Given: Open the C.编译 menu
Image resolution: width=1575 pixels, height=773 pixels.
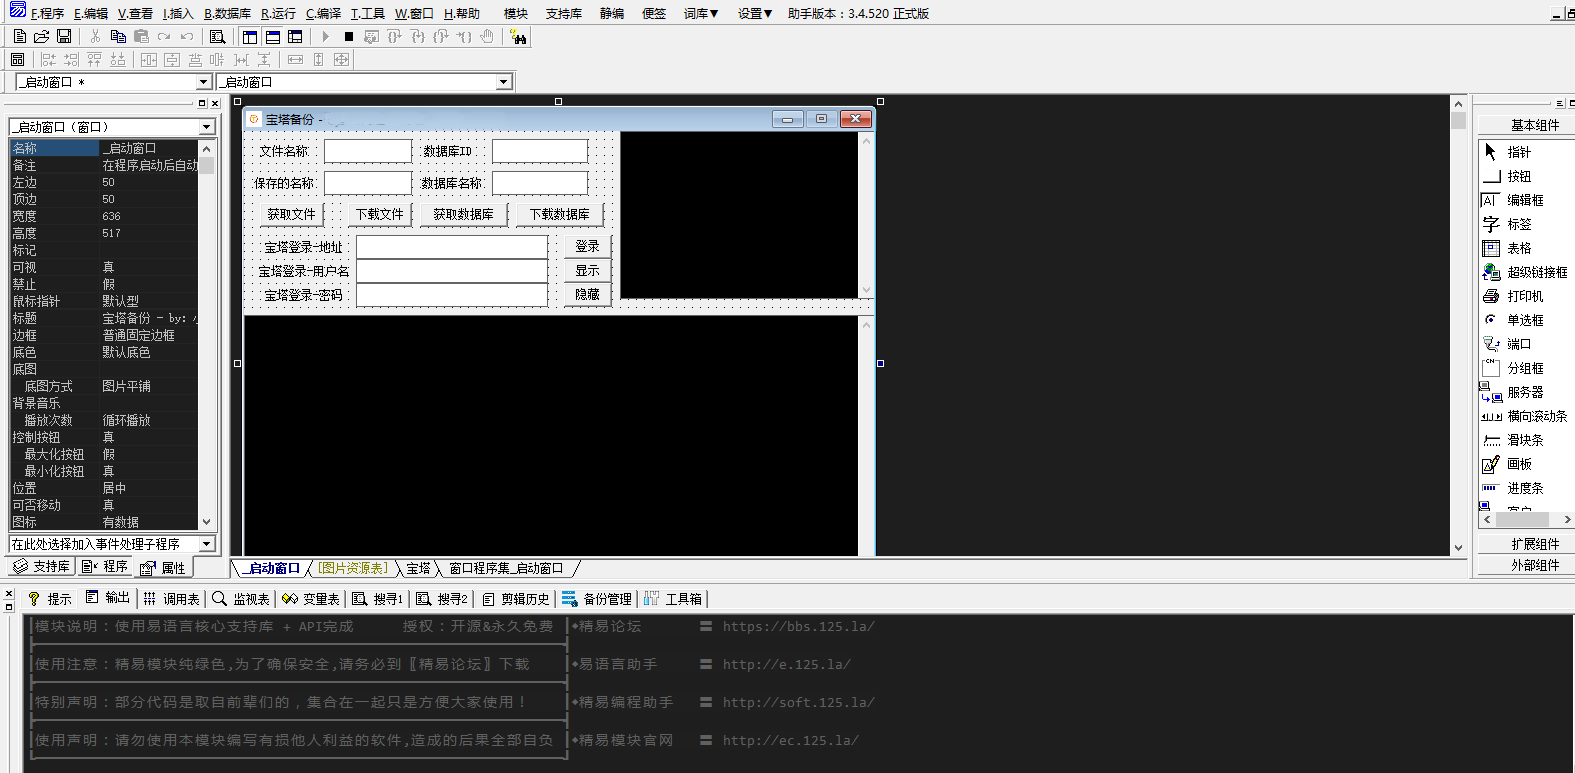Looking at the screenshot, I should coord(323,13).
